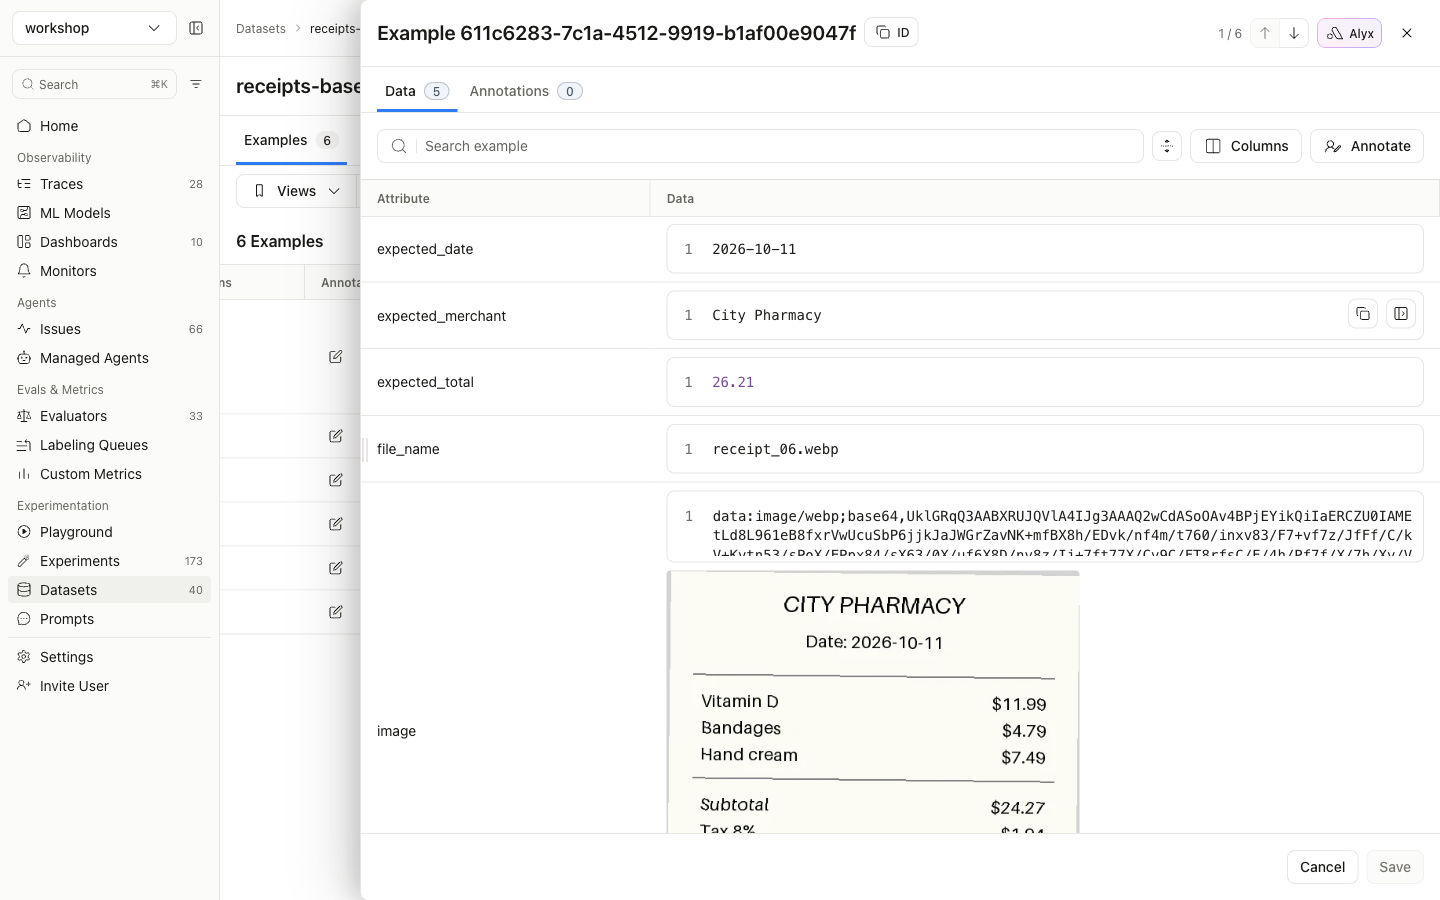The image size is (1440, 900).
Task: Click the expected_date value 2026-10-11
Action: tap(754, 249)
